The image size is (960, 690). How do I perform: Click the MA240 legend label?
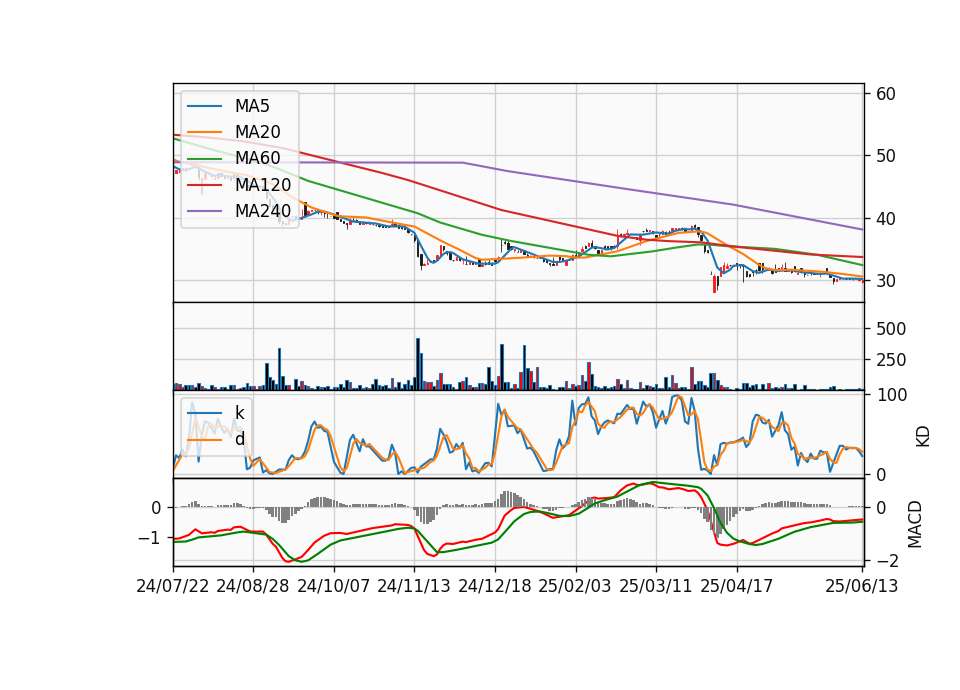coord(263,211)
